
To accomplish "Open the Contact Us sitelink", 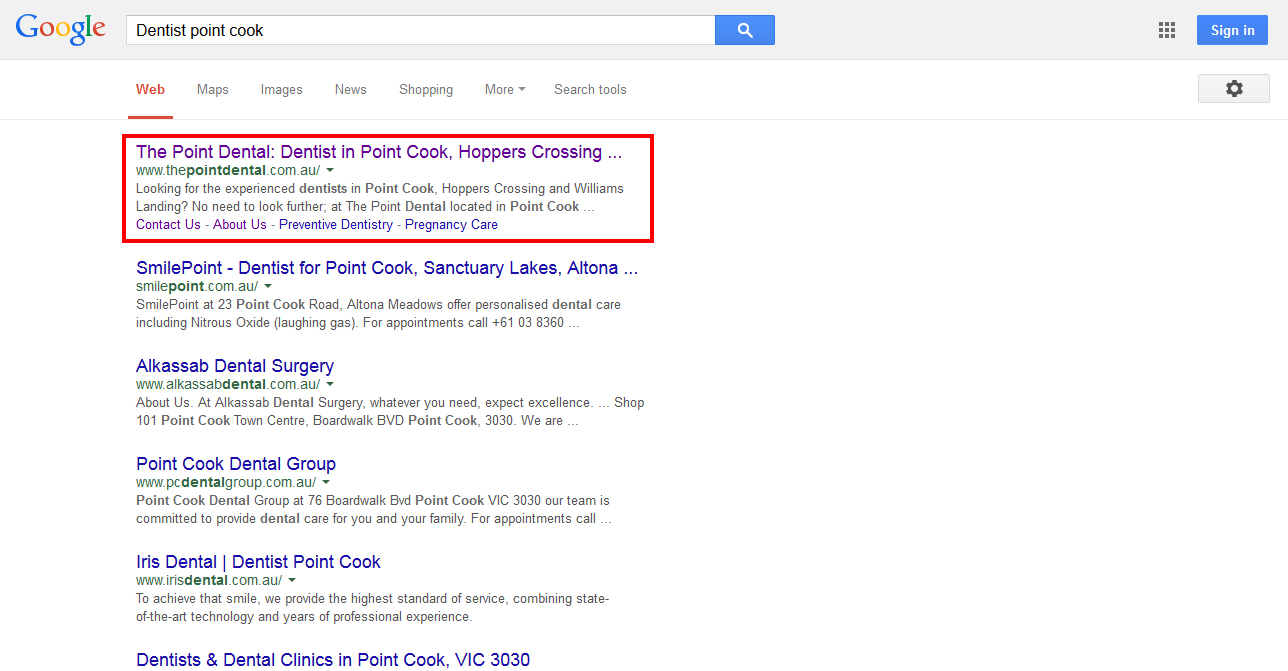I will coord(168,224).
